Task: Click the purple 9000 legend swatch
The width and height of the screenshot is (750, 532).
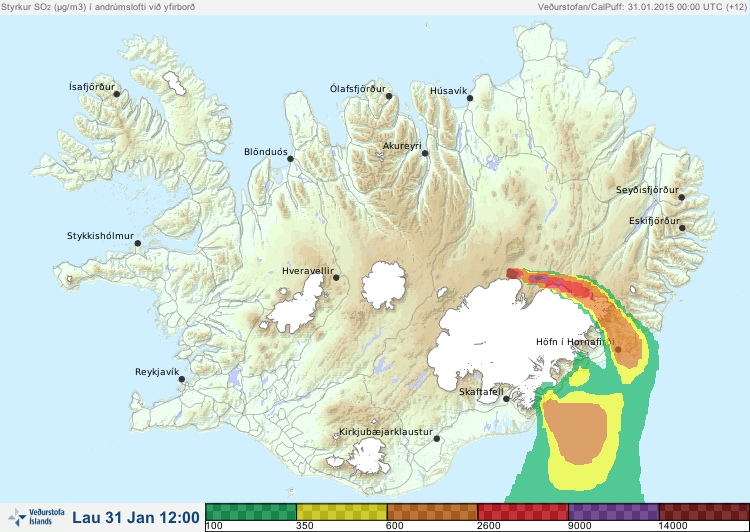Action: click(x=614, y=512)
